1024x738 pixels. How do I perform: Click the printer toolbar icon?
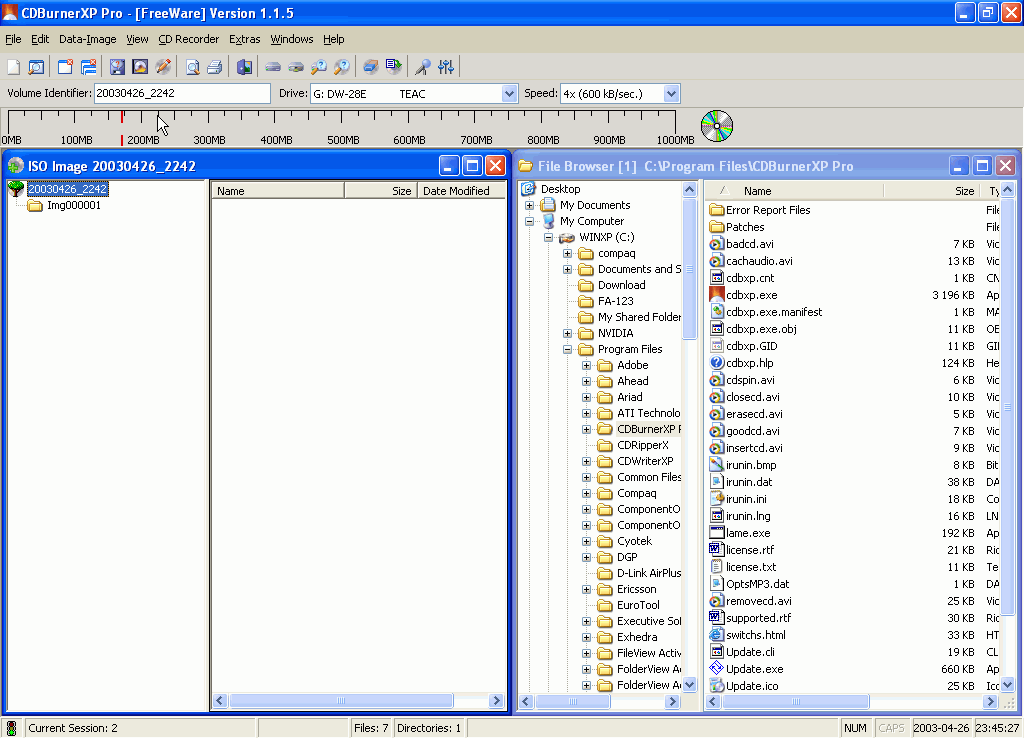tap(215, 67)
